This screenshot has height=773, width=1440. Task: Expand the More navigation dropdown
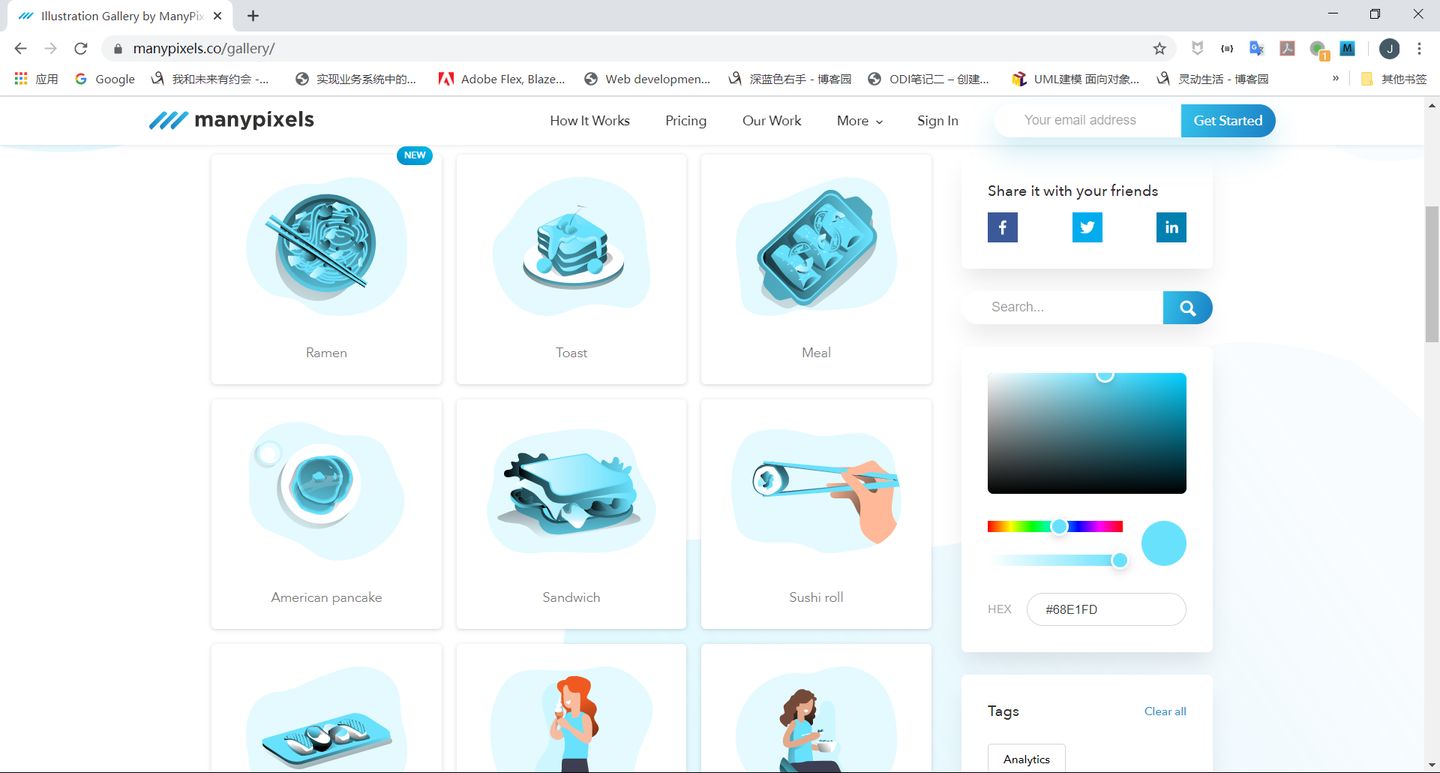point(860,121)
